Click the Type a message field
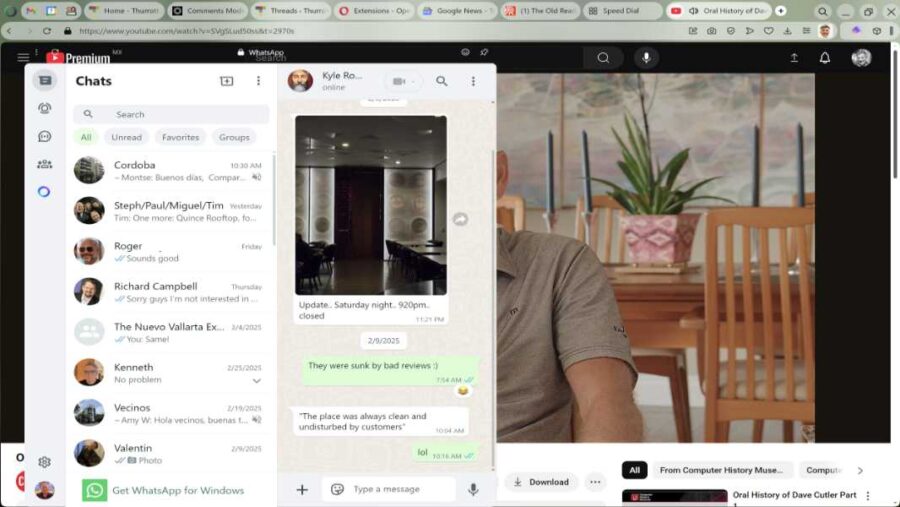900x507 pixels. (x=389, y=489)
